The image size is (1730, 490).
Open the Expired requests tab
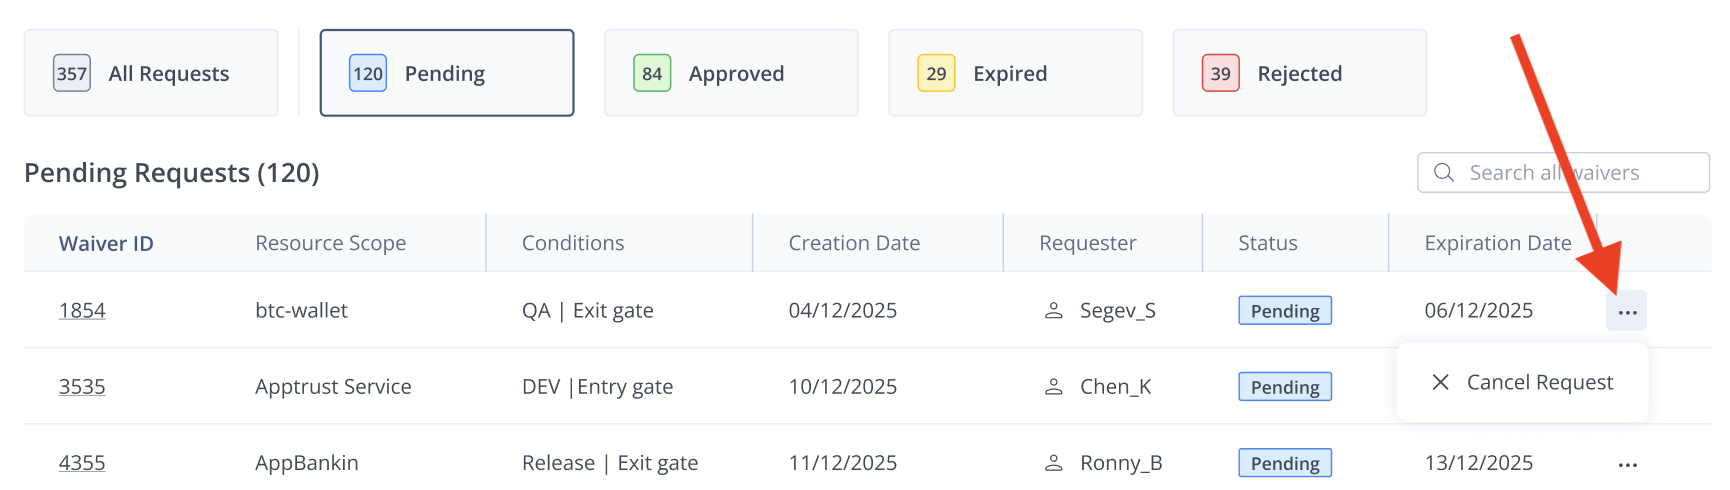pos(1015,73)
